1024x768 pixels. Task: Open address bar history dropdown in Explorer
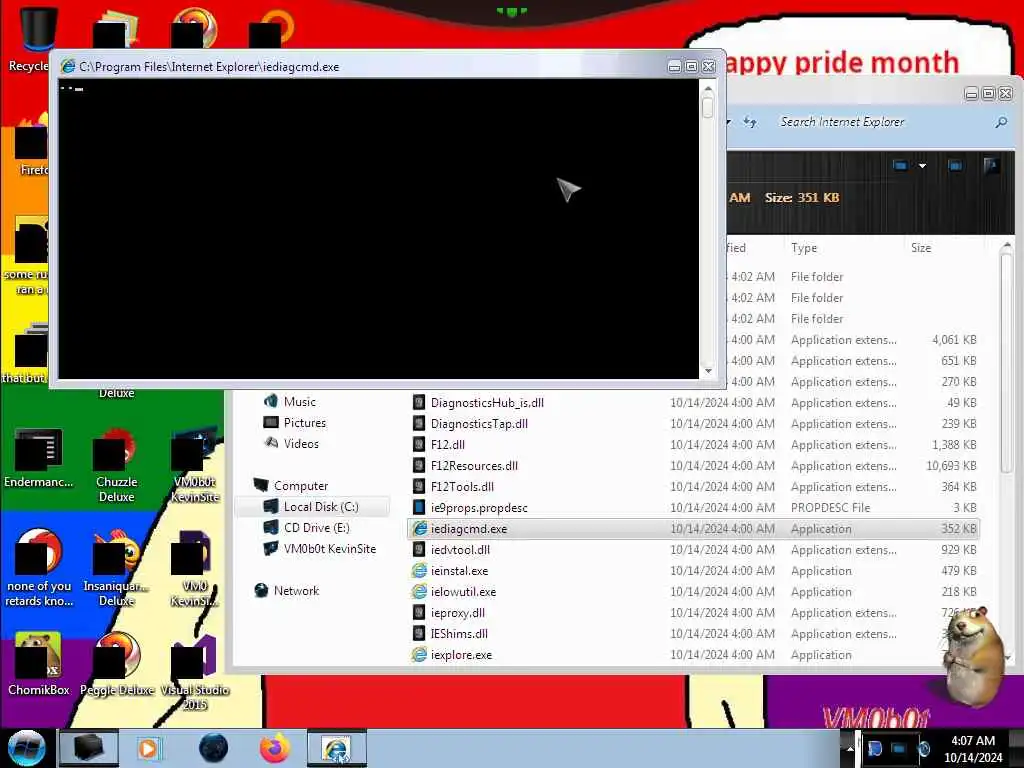pyautogui.click(x=729, y=121)
